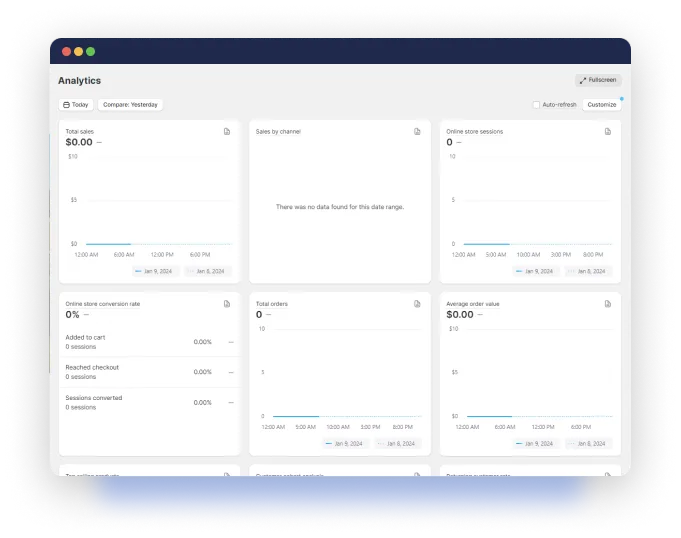Screen dimensions: 681x538
Task: Toggle Jan 9, 2024 legend in Total sales
Action: (155, 271)
